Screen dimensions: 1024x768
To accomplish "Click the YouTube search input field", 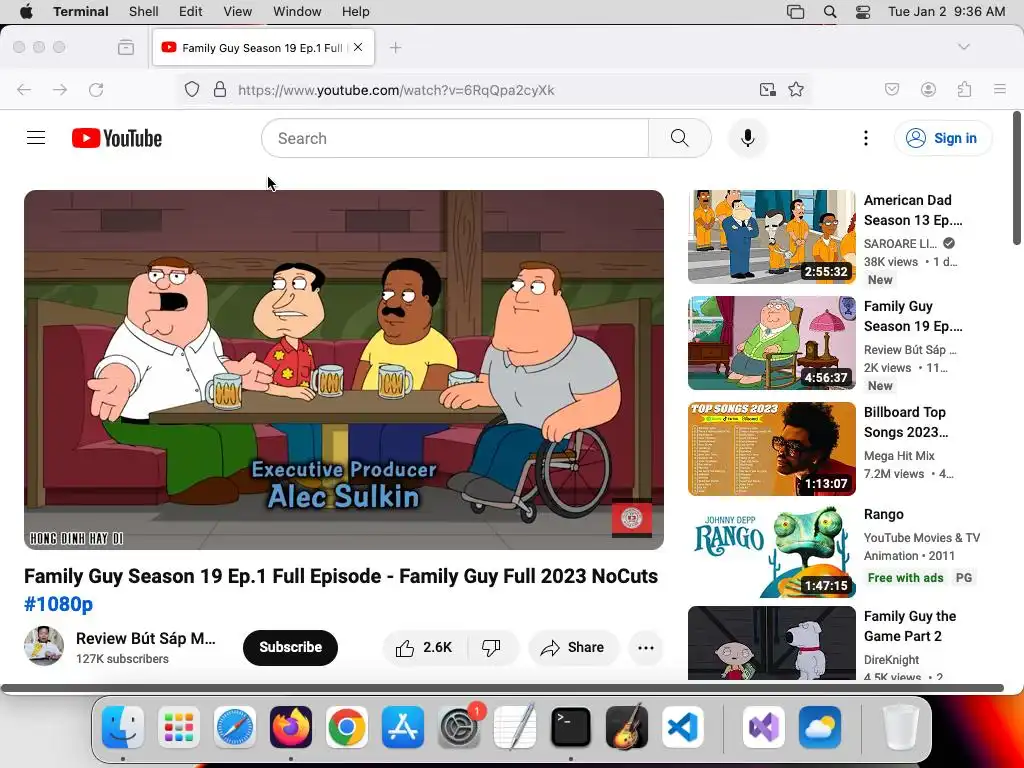I will [x=455, y=138].
